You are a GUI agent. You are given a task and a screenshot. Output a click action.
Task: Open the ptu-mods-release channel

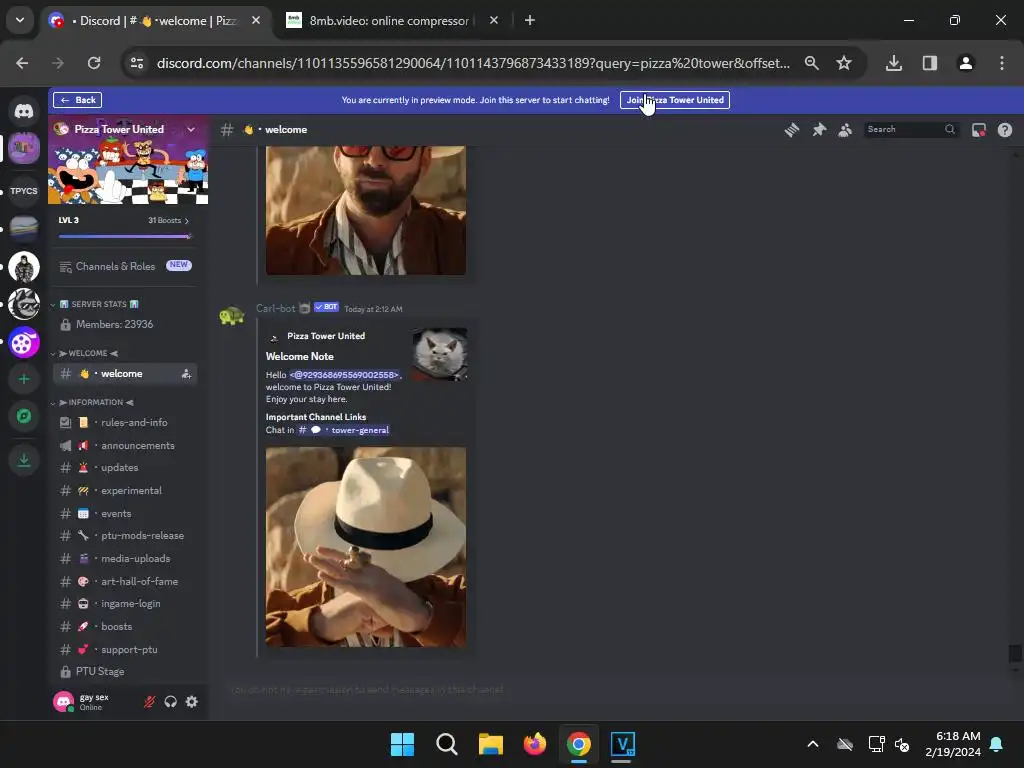point(125,536)
